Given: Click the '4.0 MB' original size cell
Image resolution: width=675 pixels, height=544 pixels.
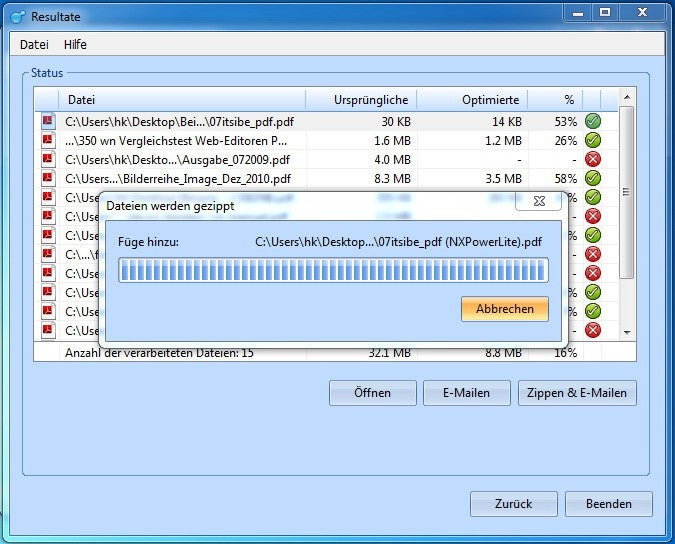Looking at the screenshot, I should [393, 160].
